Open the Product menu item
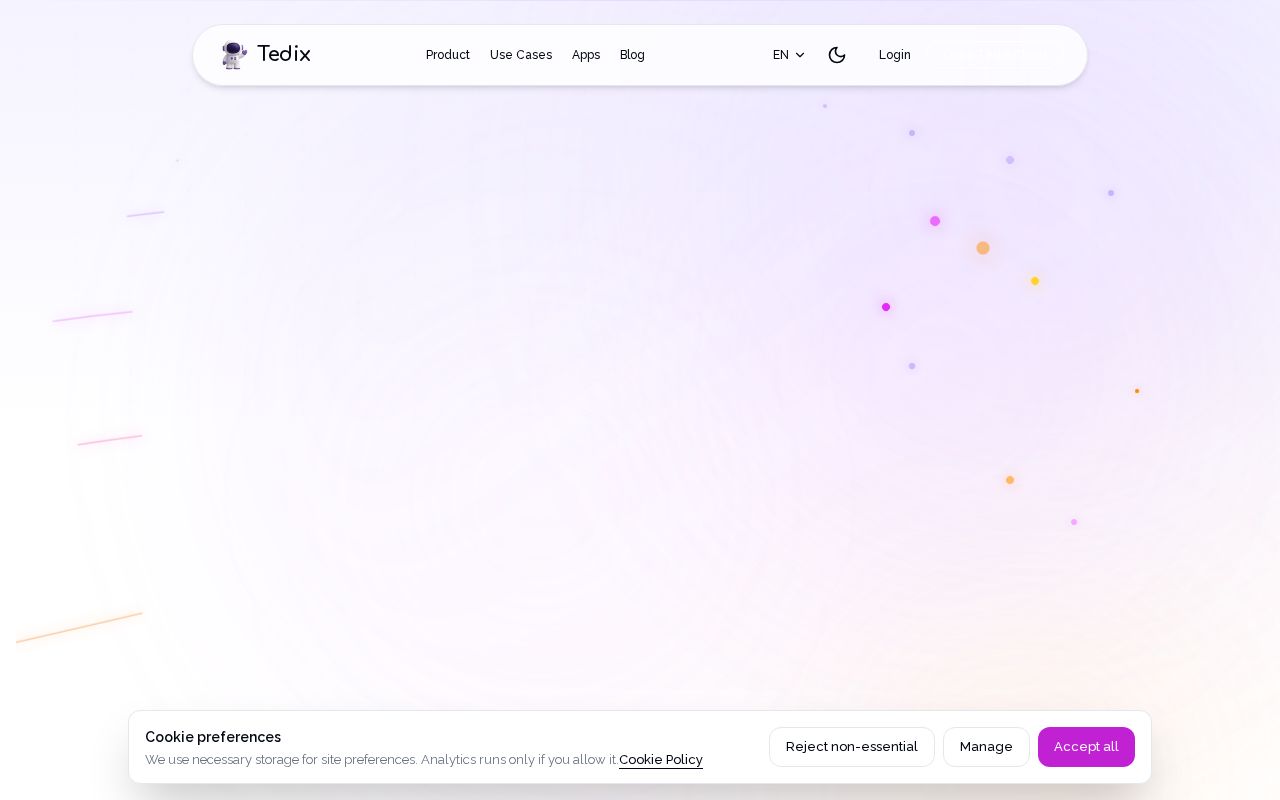 coord(448,55)
